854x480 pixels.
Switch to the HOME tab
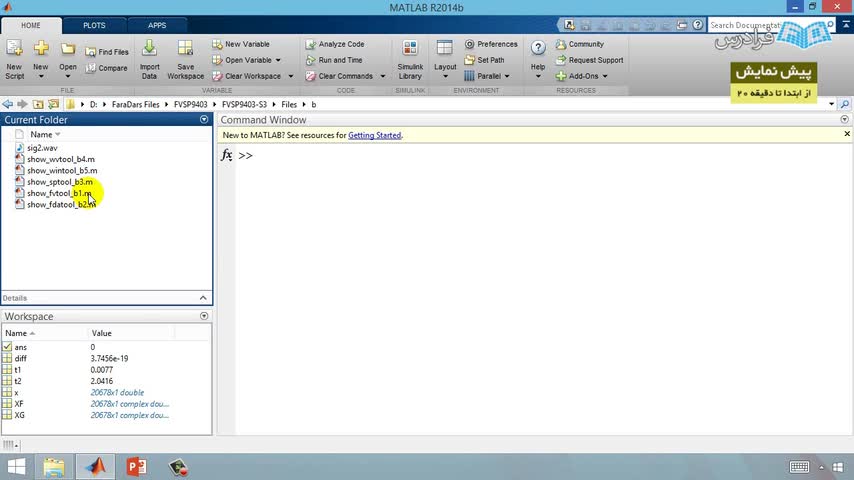[x=31, y=26]
